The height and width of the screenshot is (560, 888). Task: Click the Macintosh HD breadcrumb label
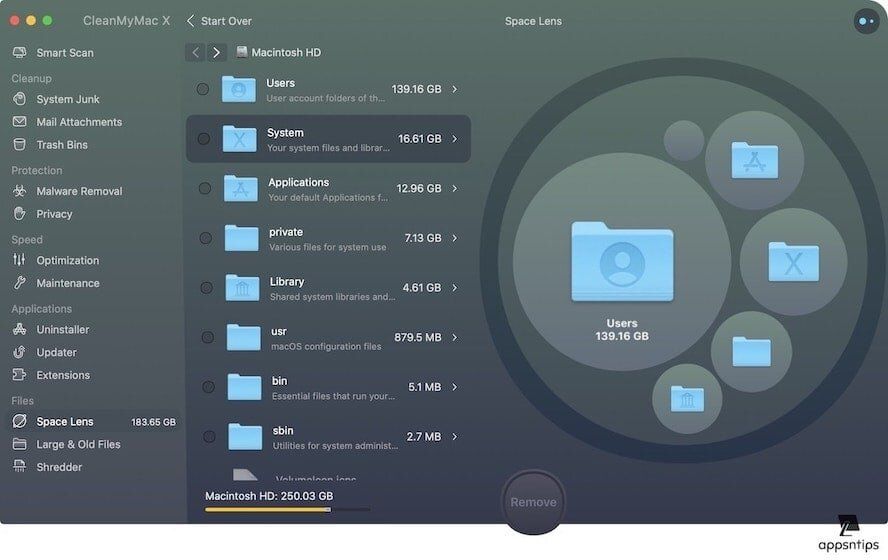point(286,52)
